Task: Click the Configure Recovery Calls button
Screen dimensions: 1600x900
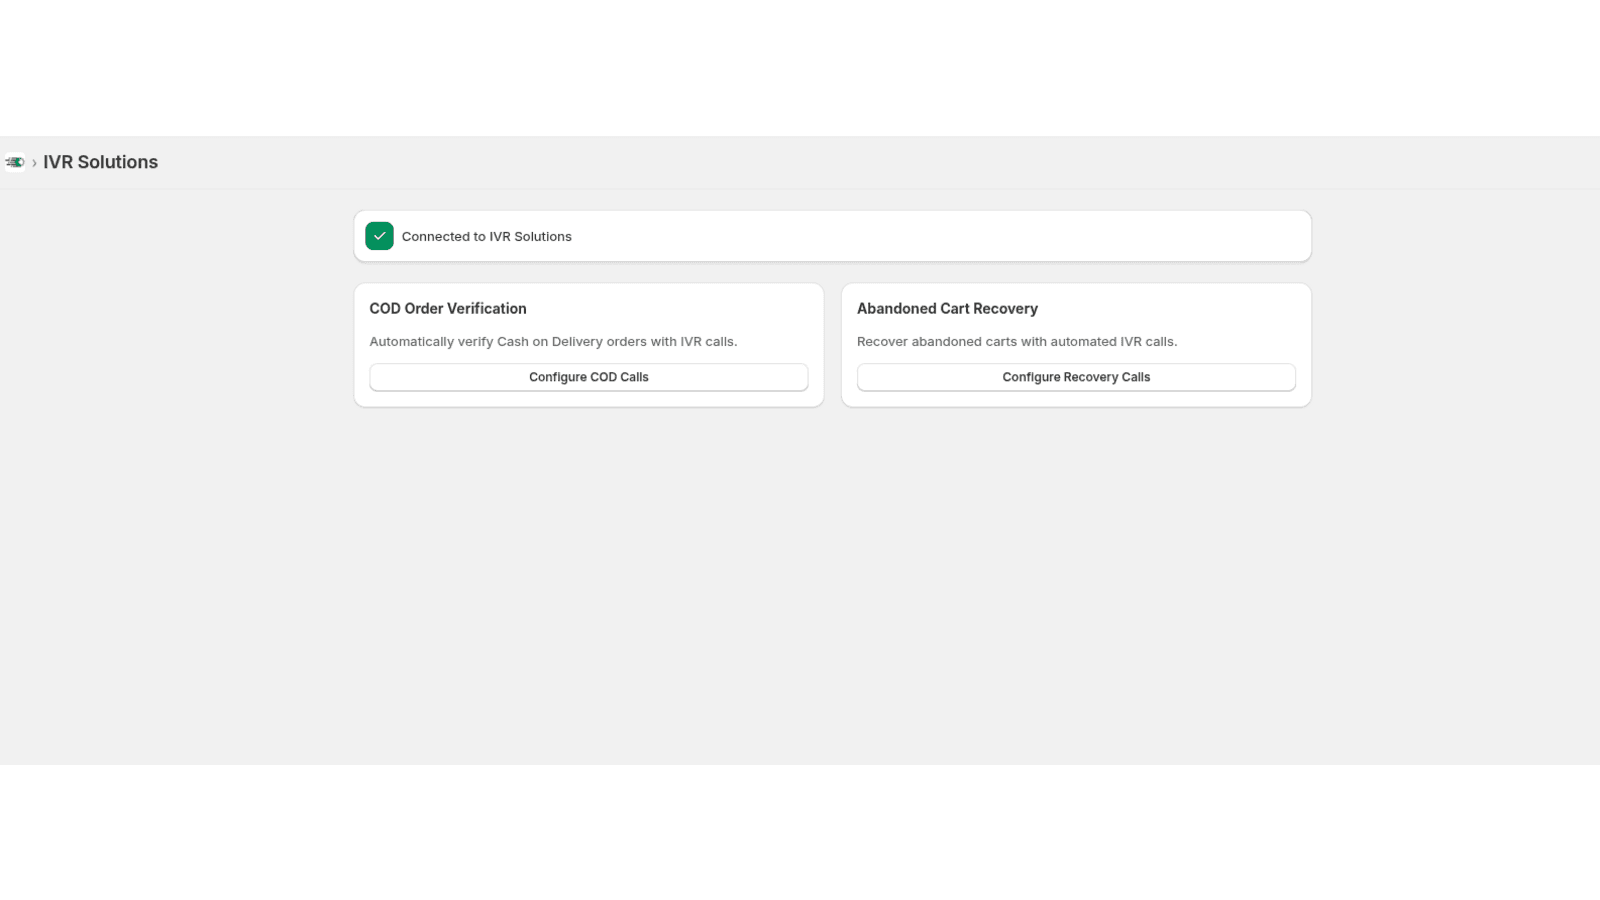Action: click(x=1076, y=377)
